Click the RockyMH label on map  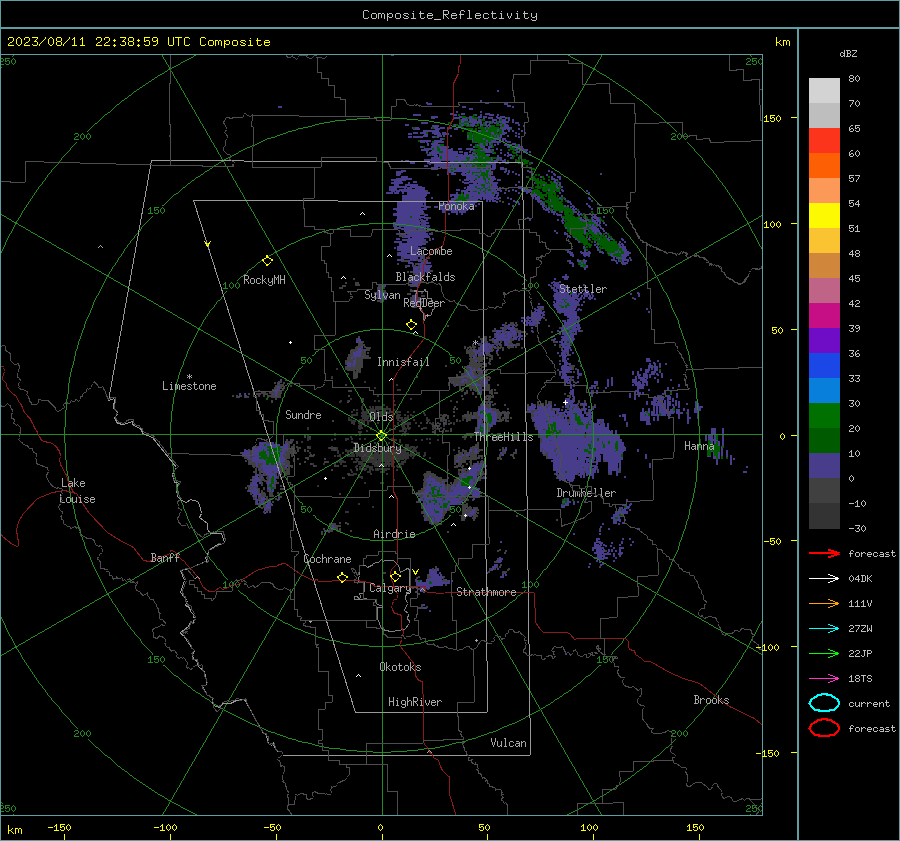264,280
